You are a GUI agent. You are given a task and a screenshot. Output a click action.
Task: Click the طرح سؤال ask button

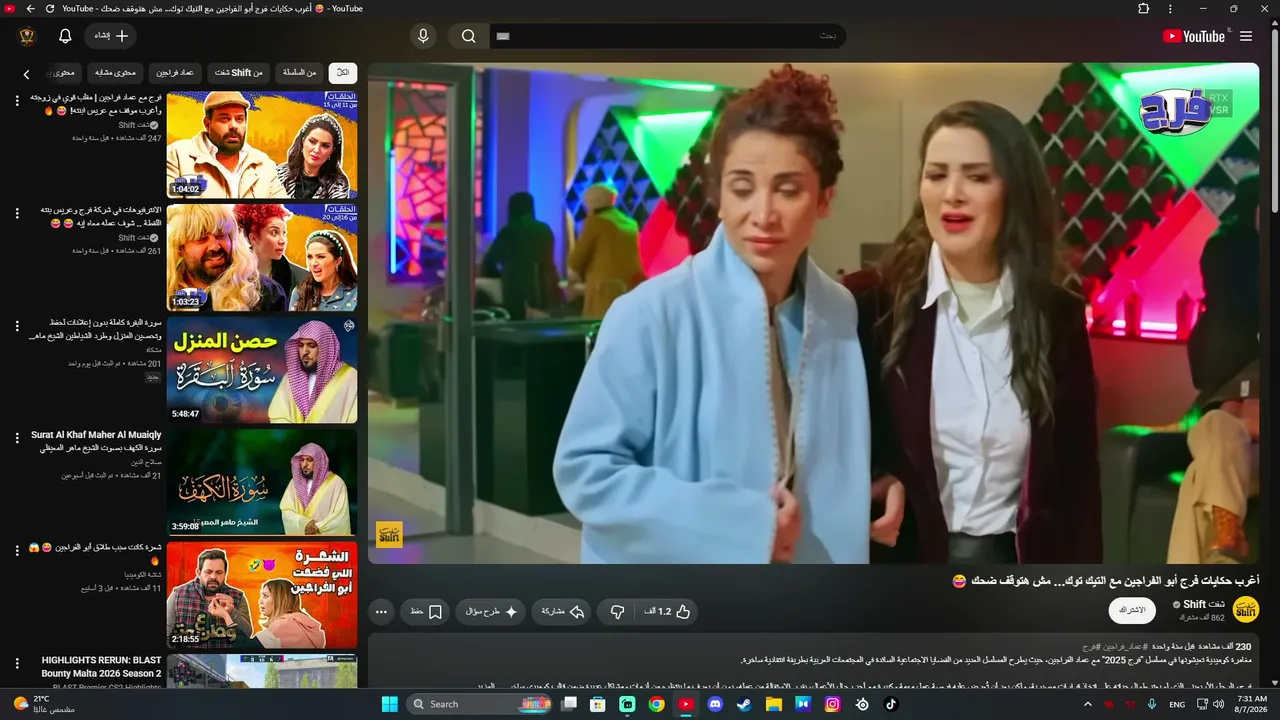(x=490, y=611)
